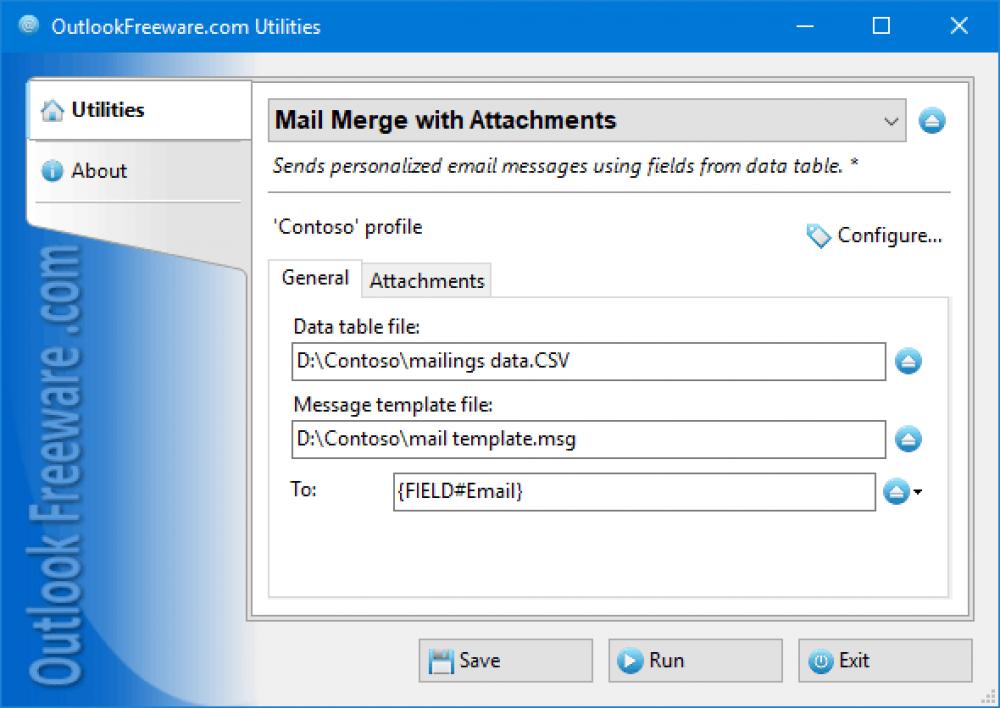Switch to the Attachments tab
The height and width of the screenshot is (708, 1000).
tap(426, 280)
